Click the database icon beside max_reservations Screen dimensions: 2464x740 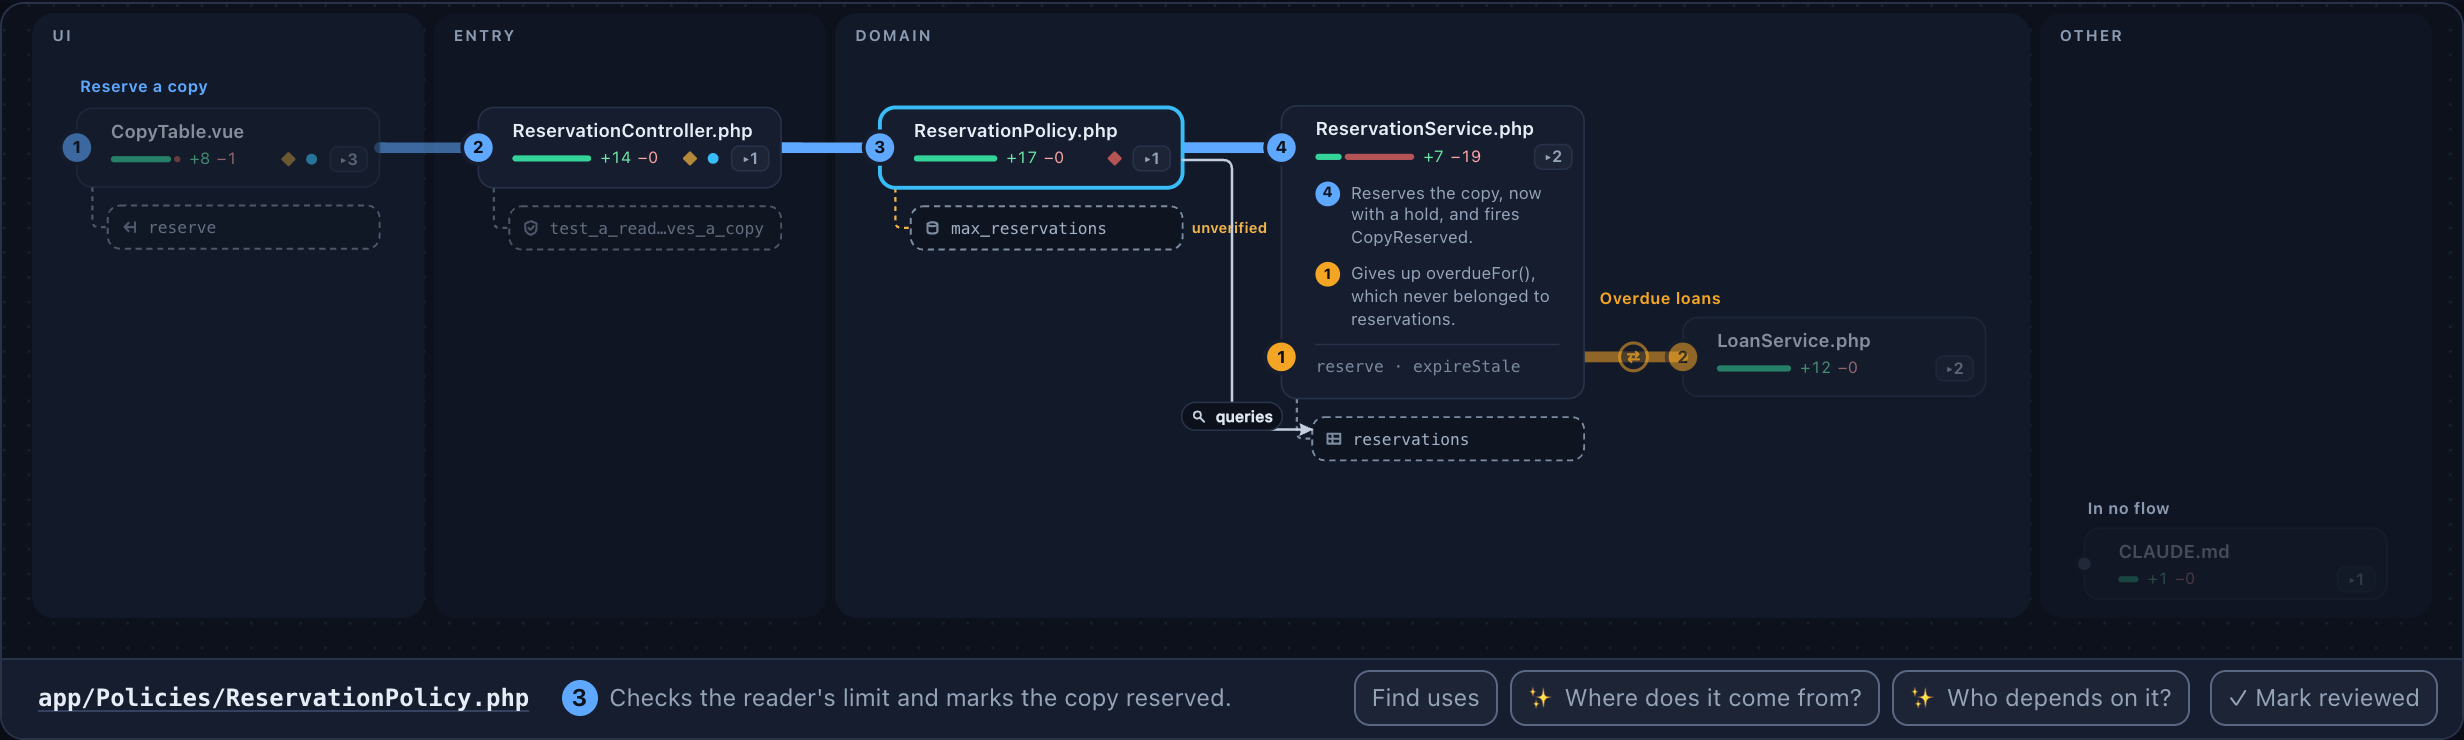932,228
